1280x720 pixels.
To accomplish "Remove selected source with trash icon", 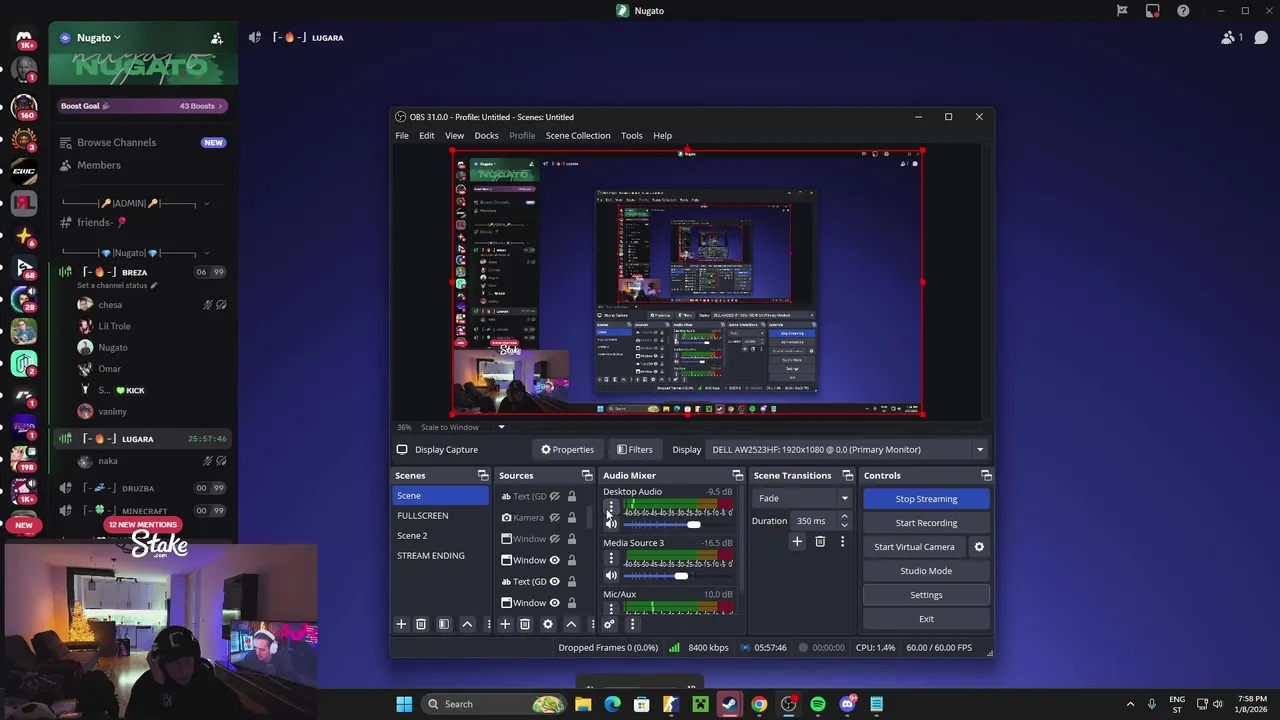I will pyautogui.click(x=525, y=624).
